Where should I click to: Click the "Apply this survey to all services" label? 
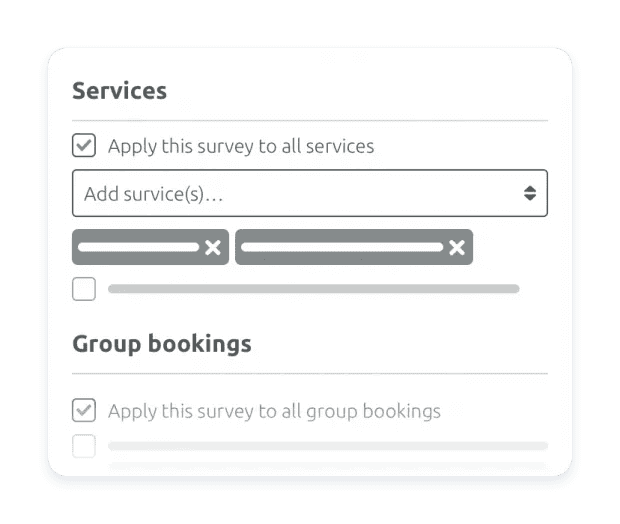point(241,146)
